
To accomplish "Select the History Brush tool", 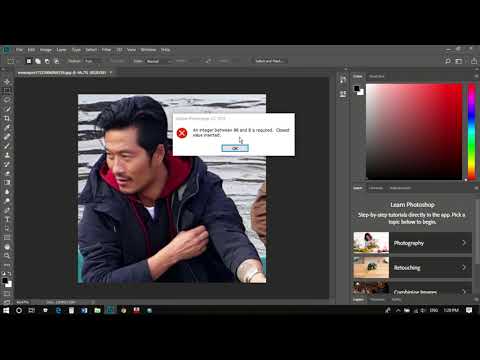I will 7,164.
